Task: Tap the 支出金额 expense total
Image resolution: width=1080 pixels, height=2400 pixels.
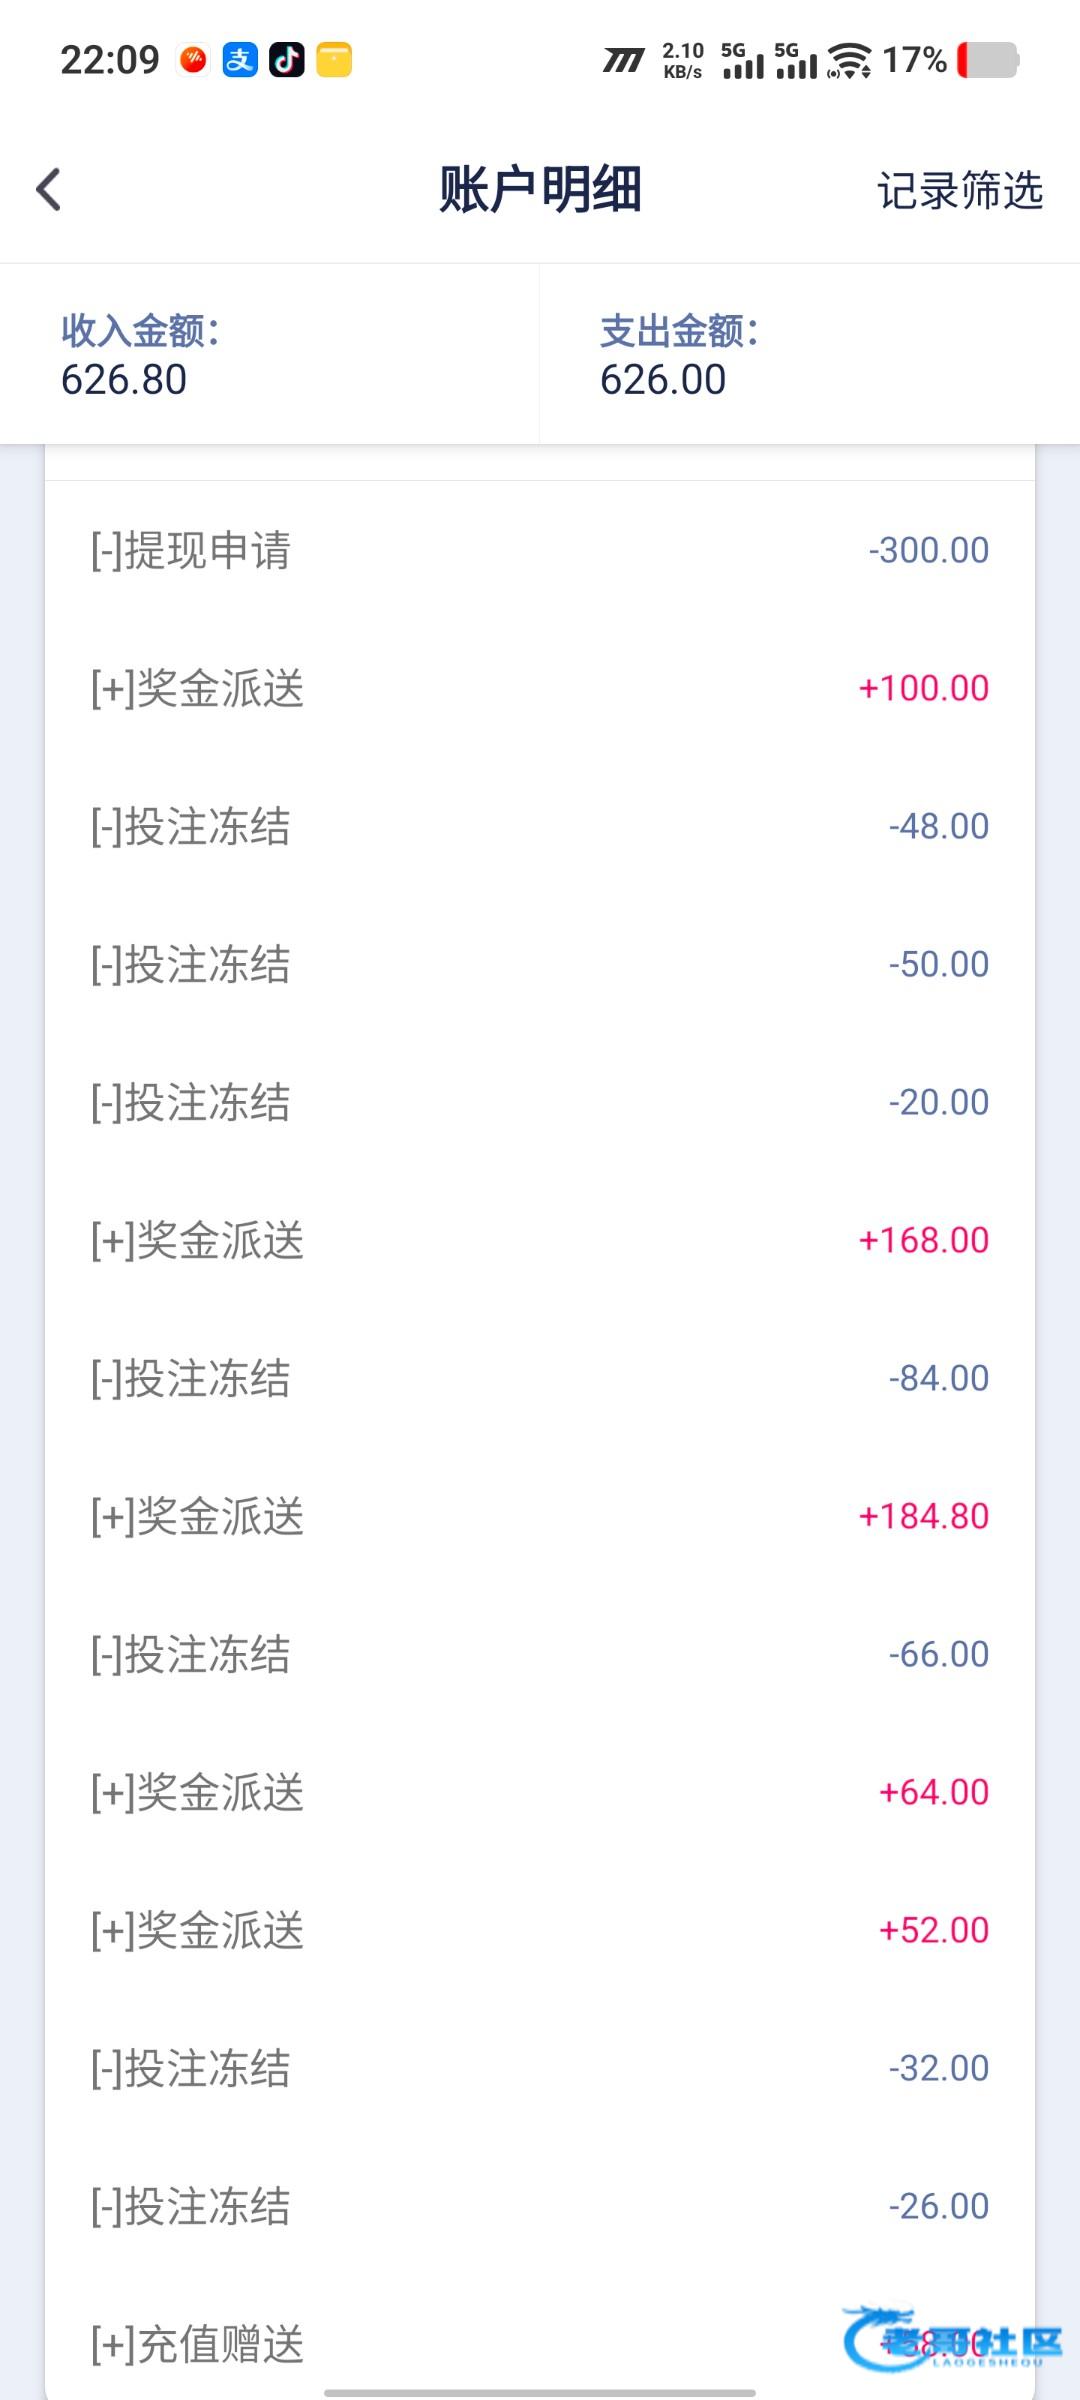Action: [680, 355]
